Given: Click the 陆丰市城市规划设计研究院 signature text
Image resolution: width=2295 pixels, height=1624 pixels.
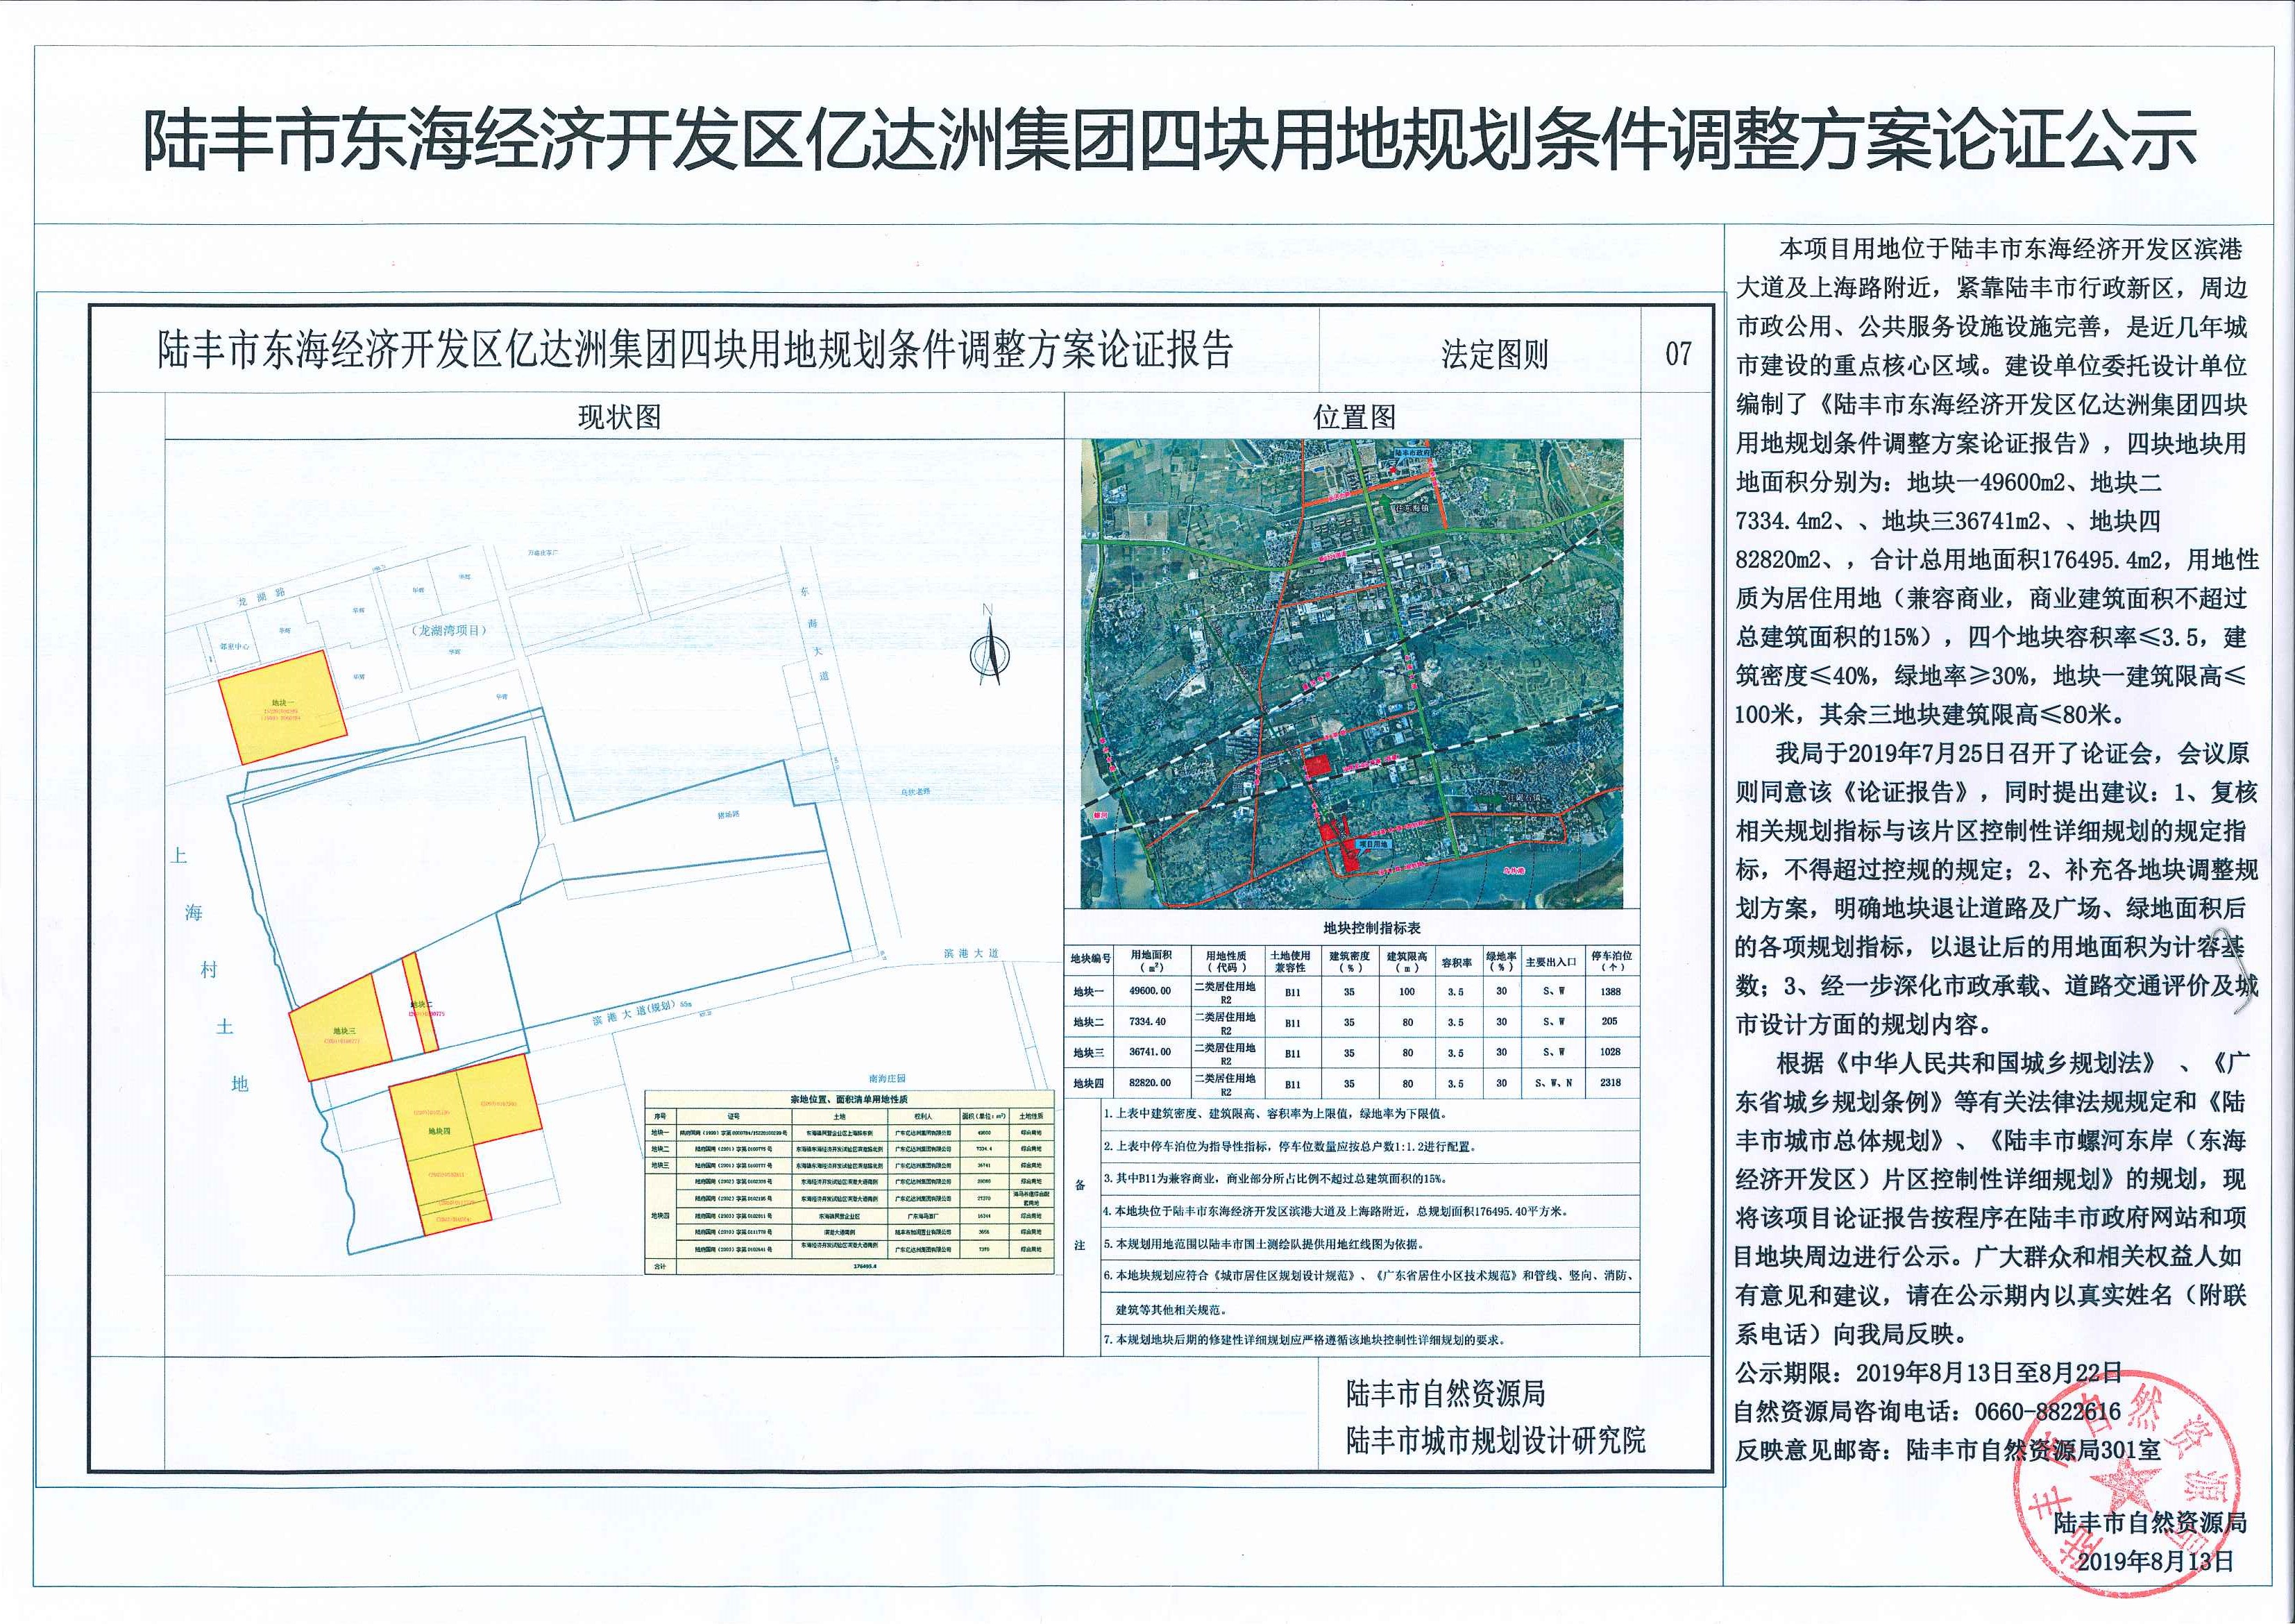Looking at the screenshot, I should pyautogui.click(x=1496, y=1440).
